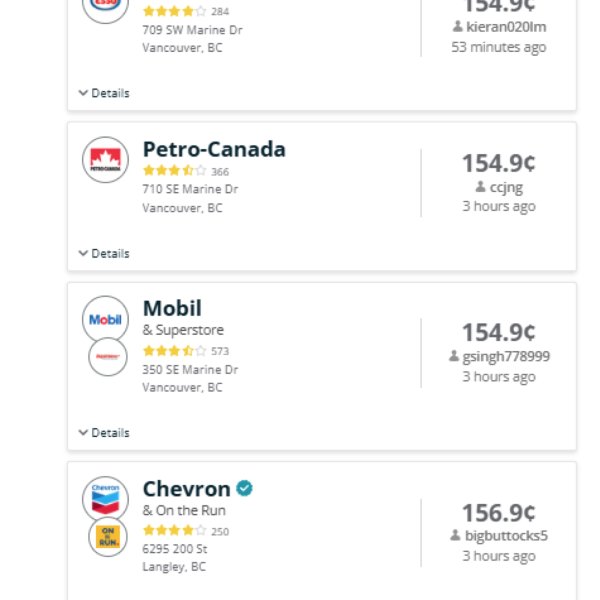Image resolution: width=600 pixels, height=600 pixels.
Task: Click the 156.9¢ Chevron price
Action: point(498,513)
